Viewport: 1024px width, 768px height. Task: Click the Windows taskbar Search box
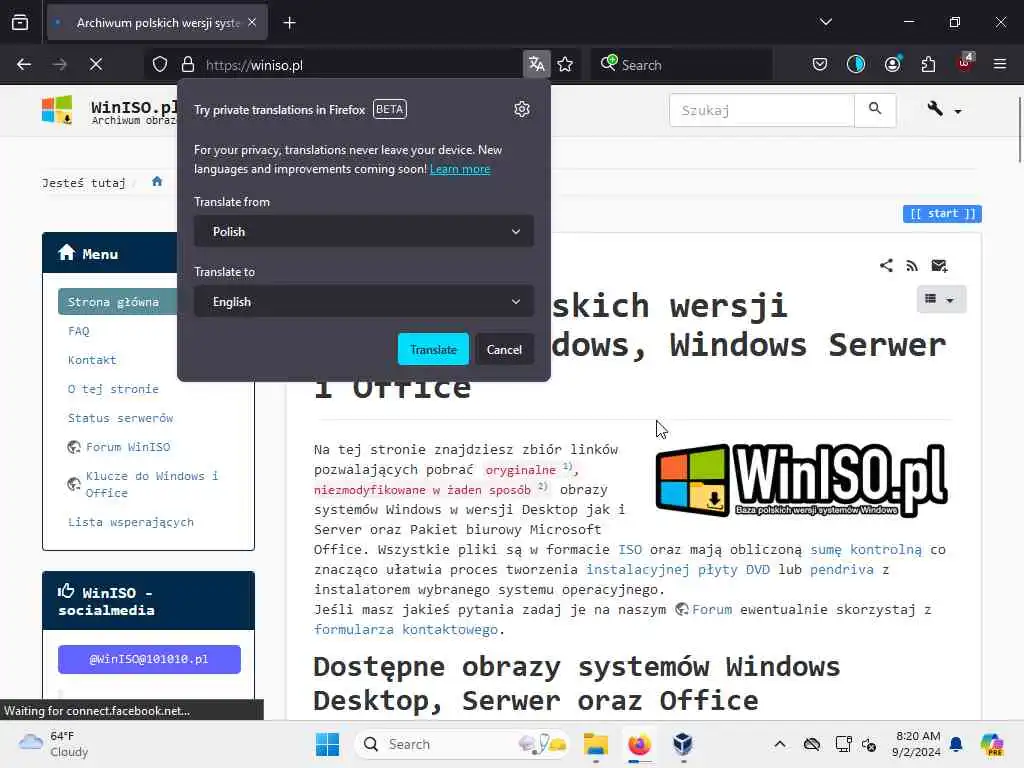pos(462,744)
